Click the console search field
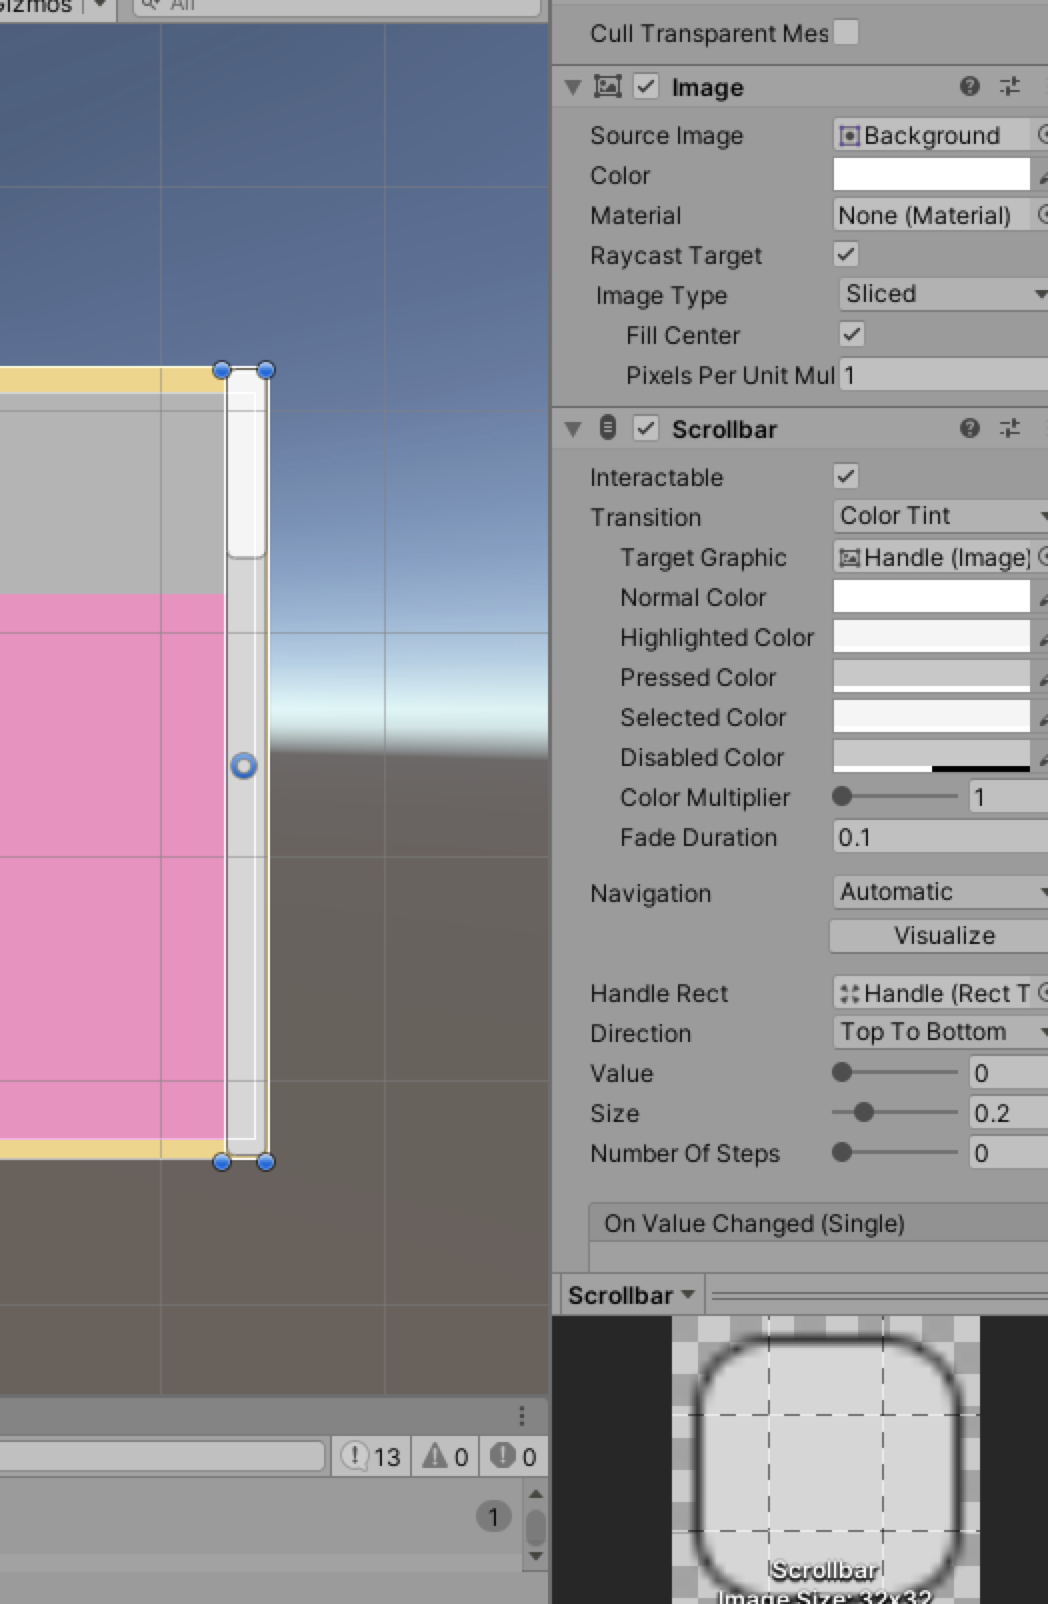 coord(162,1455)
